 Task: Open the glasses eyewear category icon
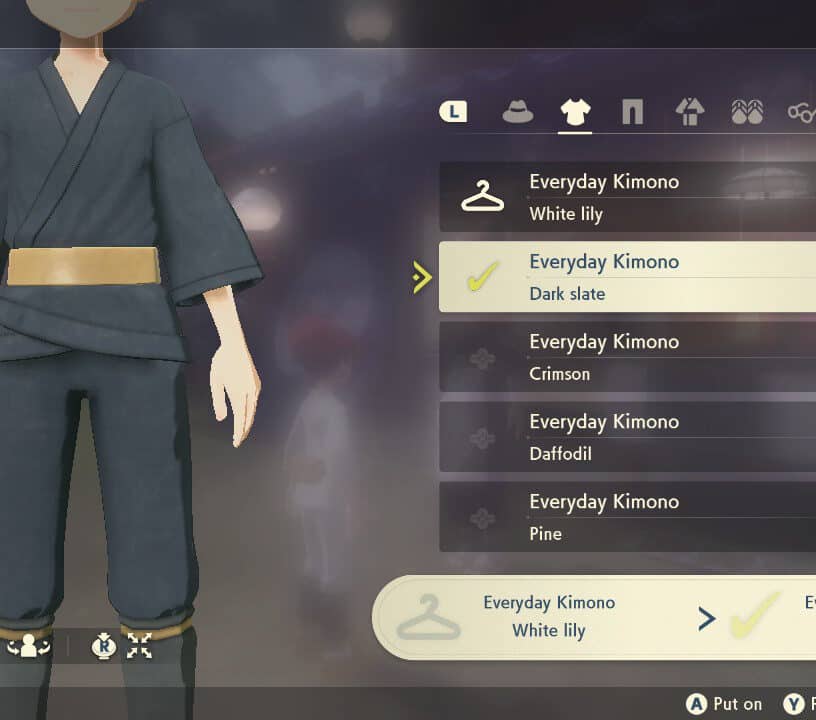pyautogui.click(x=801, y=111)
